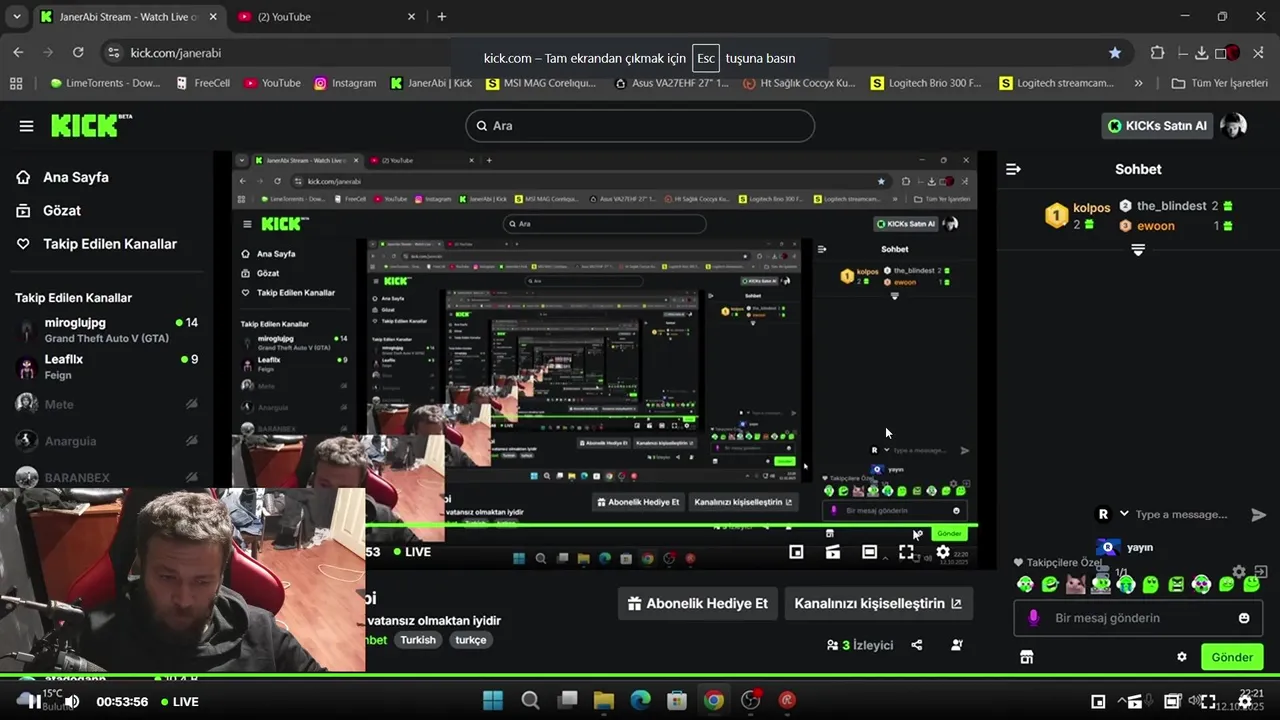Image resolution: width=1280 pixels, height=720 pixels.
Task: Open the user avatar menu
Action: (1234, 126)
